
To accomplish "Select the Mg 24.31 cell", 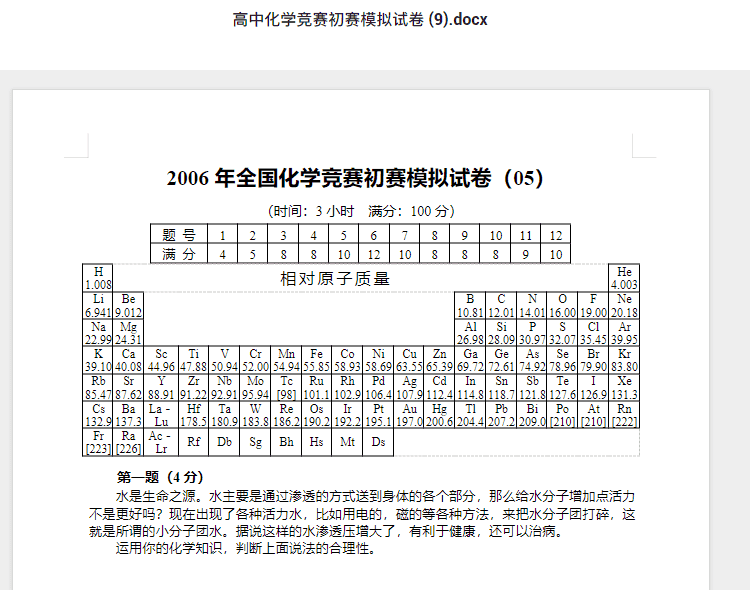I will click(128, 333).
